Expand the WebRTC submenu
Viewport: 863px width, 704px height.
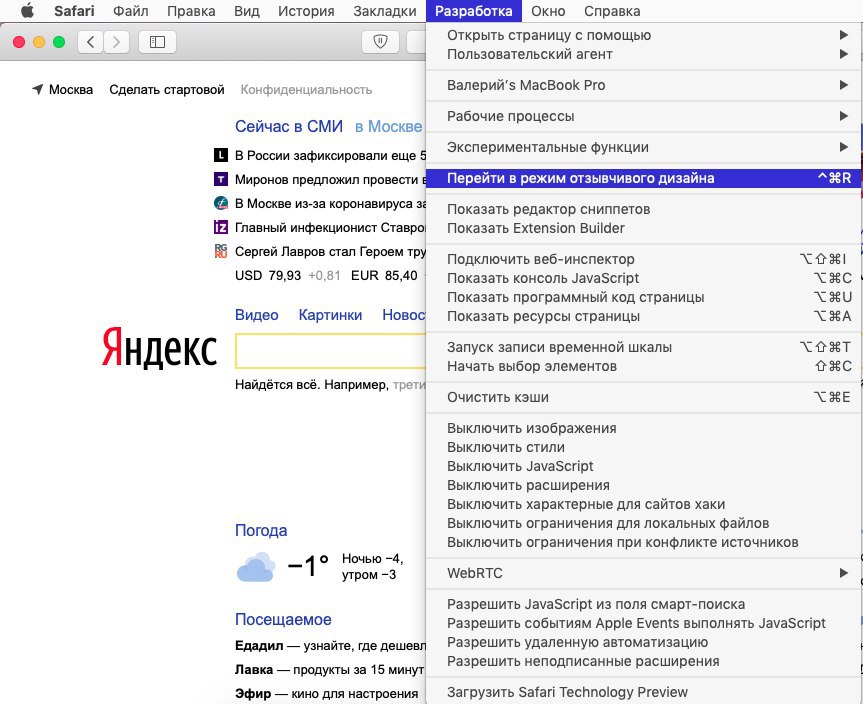(x=643, y=573)
